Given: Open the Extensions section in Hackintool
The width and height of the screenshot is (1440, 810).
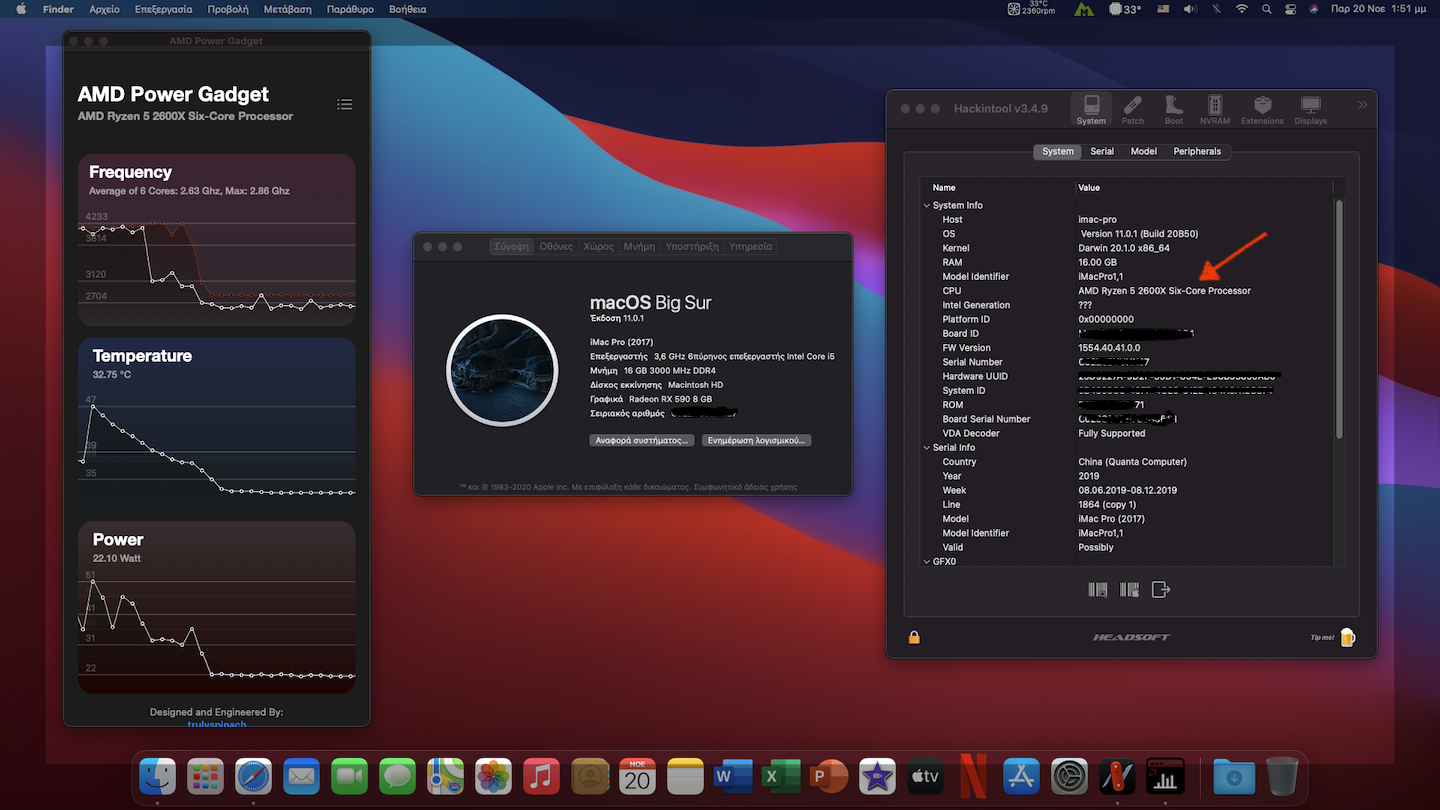Looking at the screenshot, I should [x=1262, y=110].
